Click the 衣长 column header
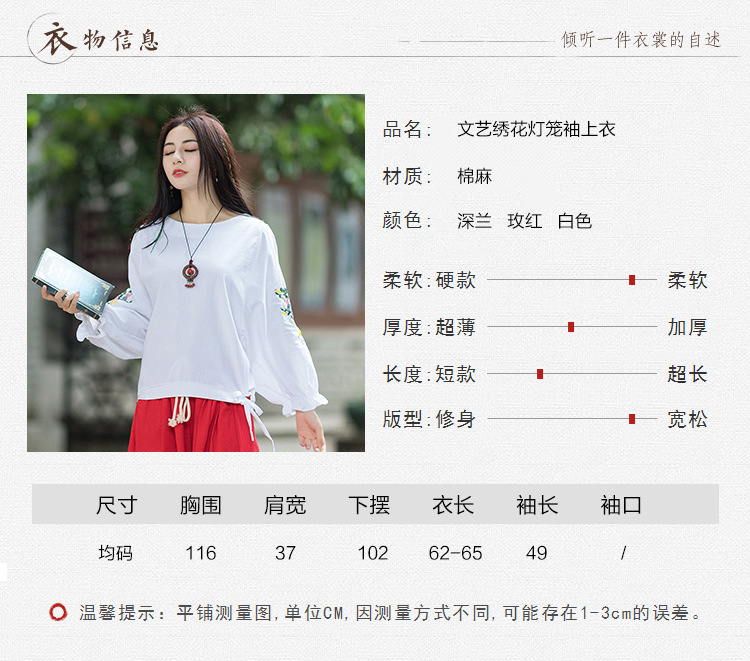750x661 pixels. click(x=453, y=505)
